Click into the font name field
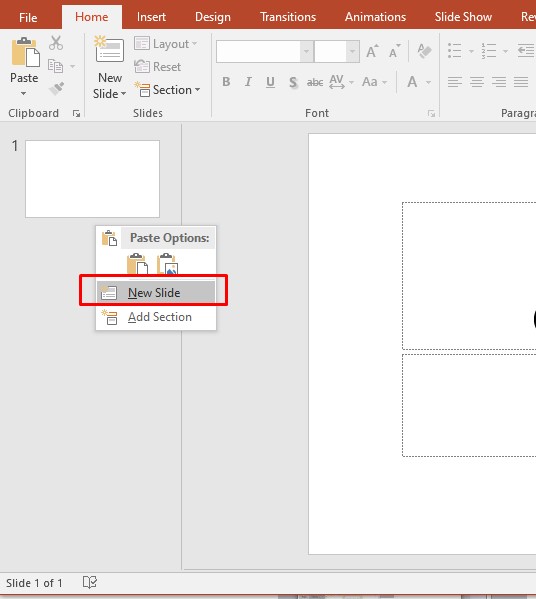Screen dimensions: 536x599 pos(258,51)
